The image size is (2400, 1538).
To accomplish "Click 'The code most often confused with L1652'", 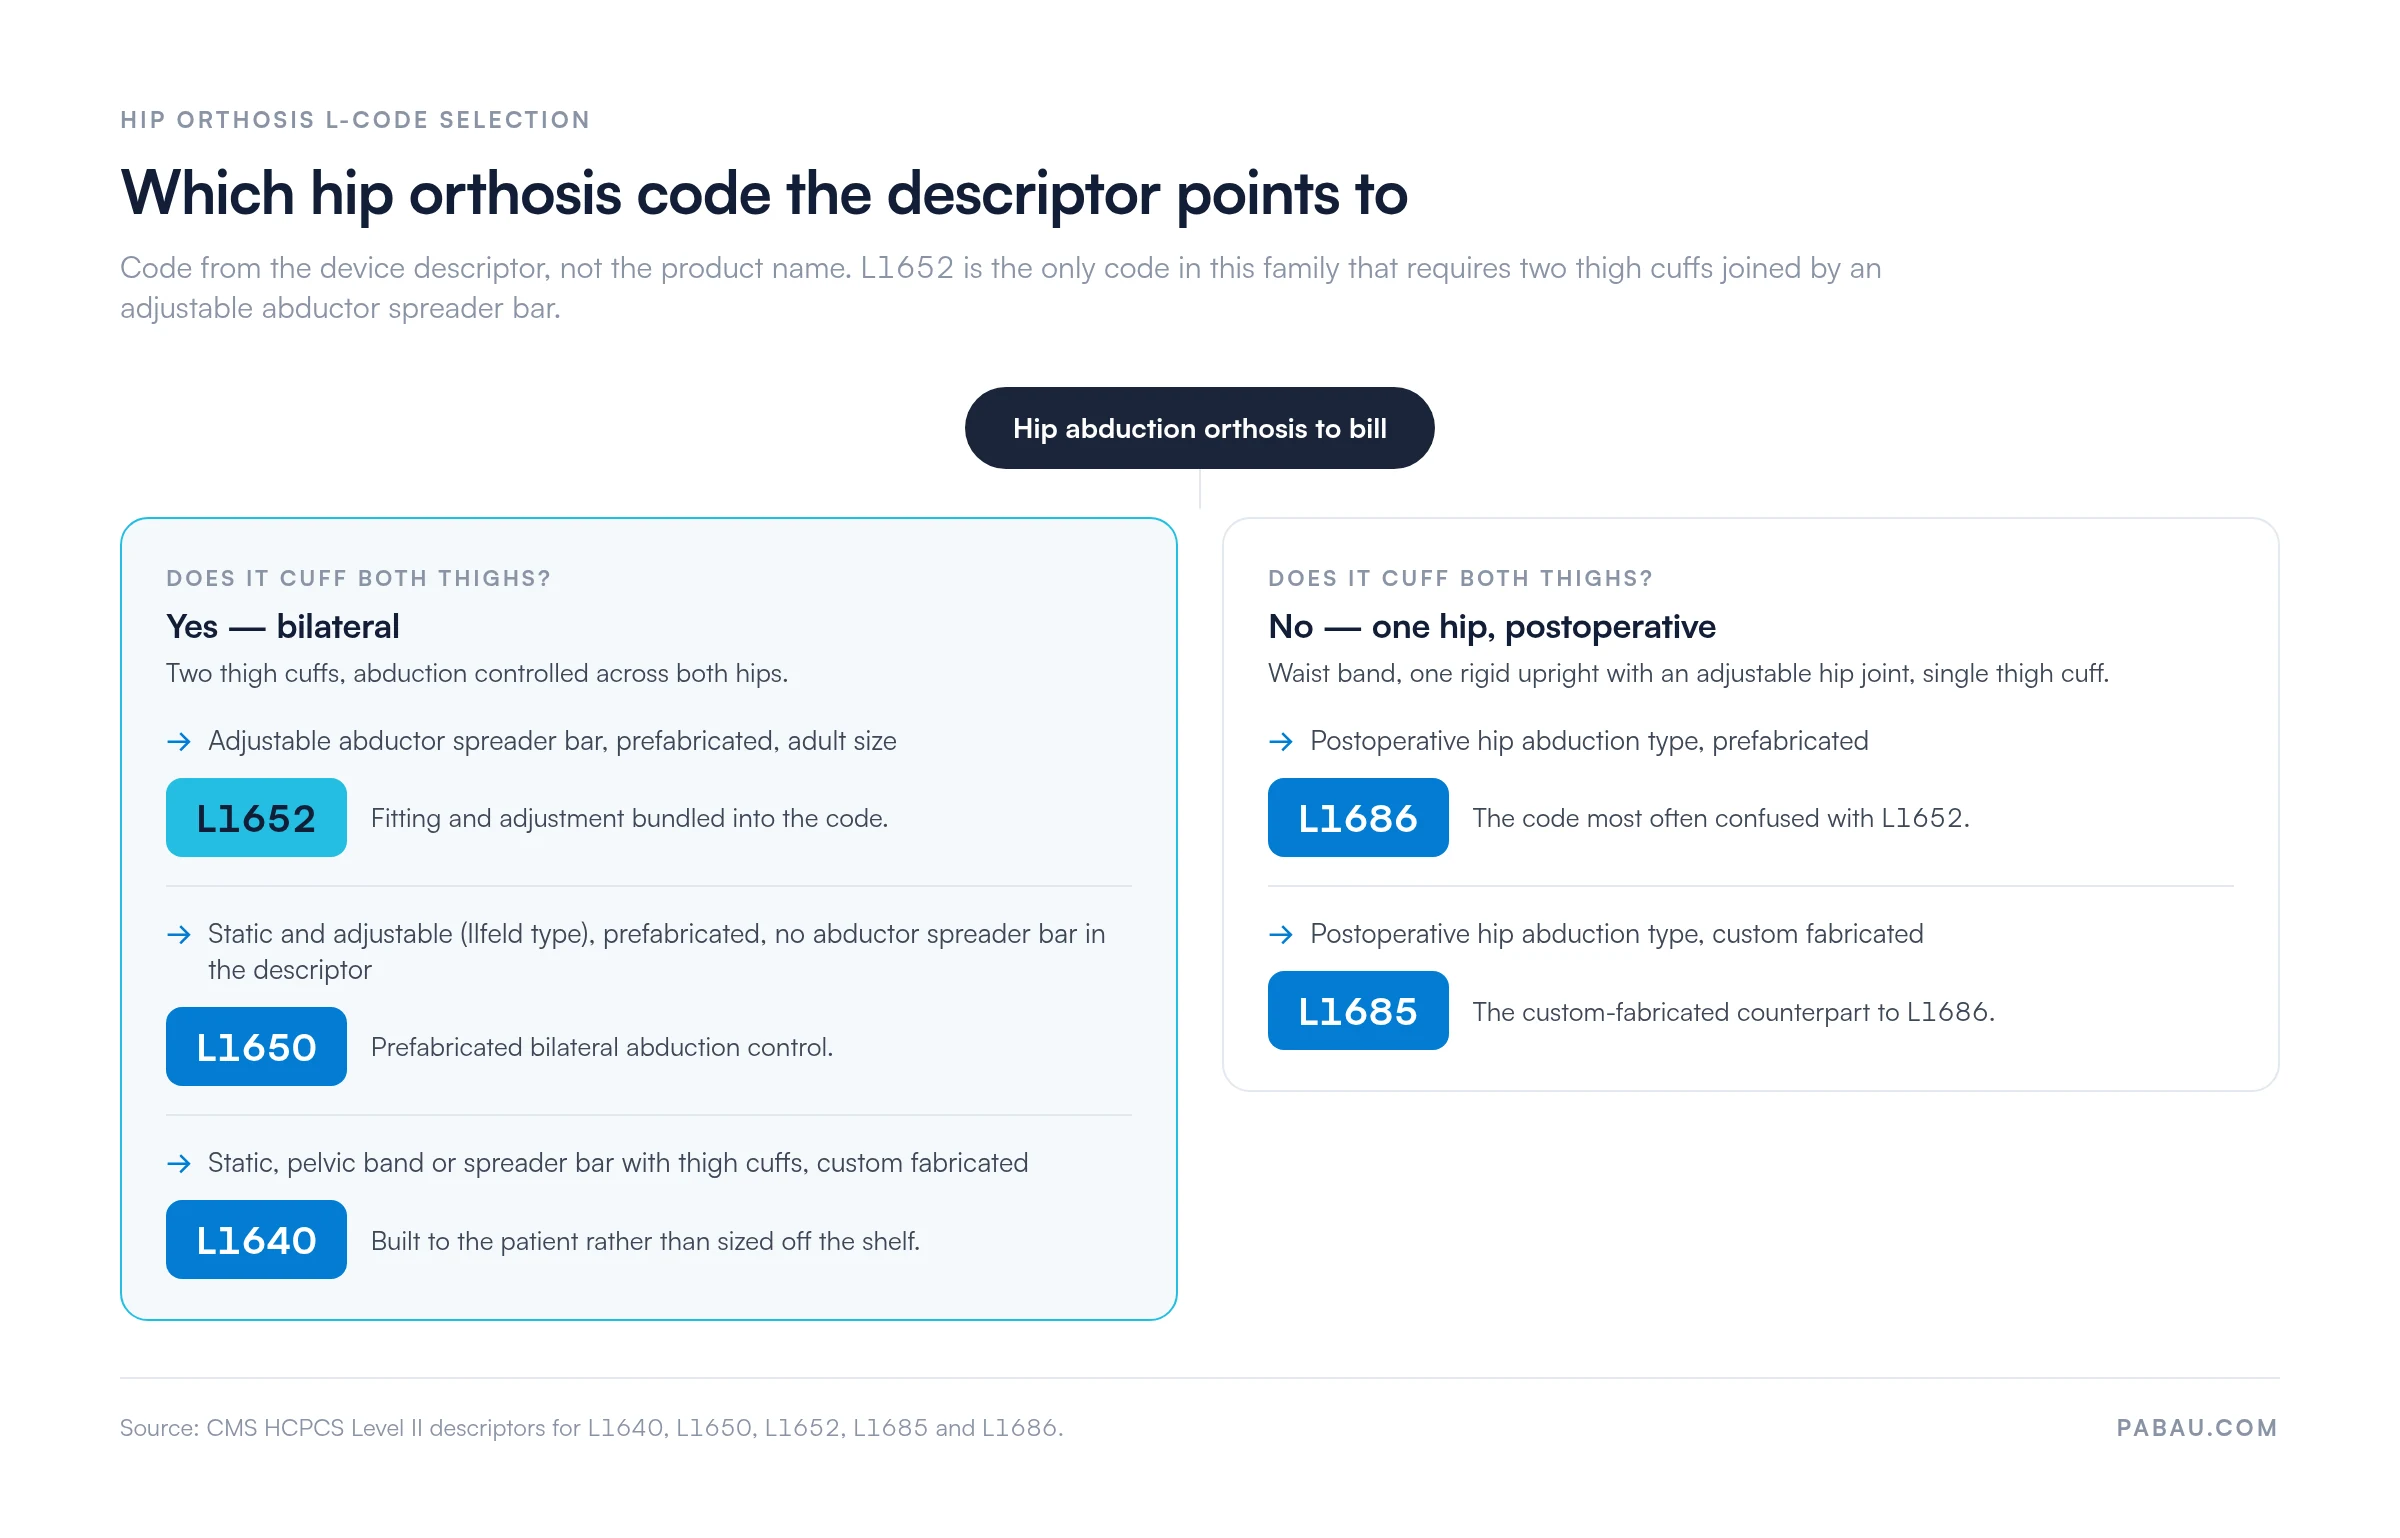I will [x=1721, y=819].
